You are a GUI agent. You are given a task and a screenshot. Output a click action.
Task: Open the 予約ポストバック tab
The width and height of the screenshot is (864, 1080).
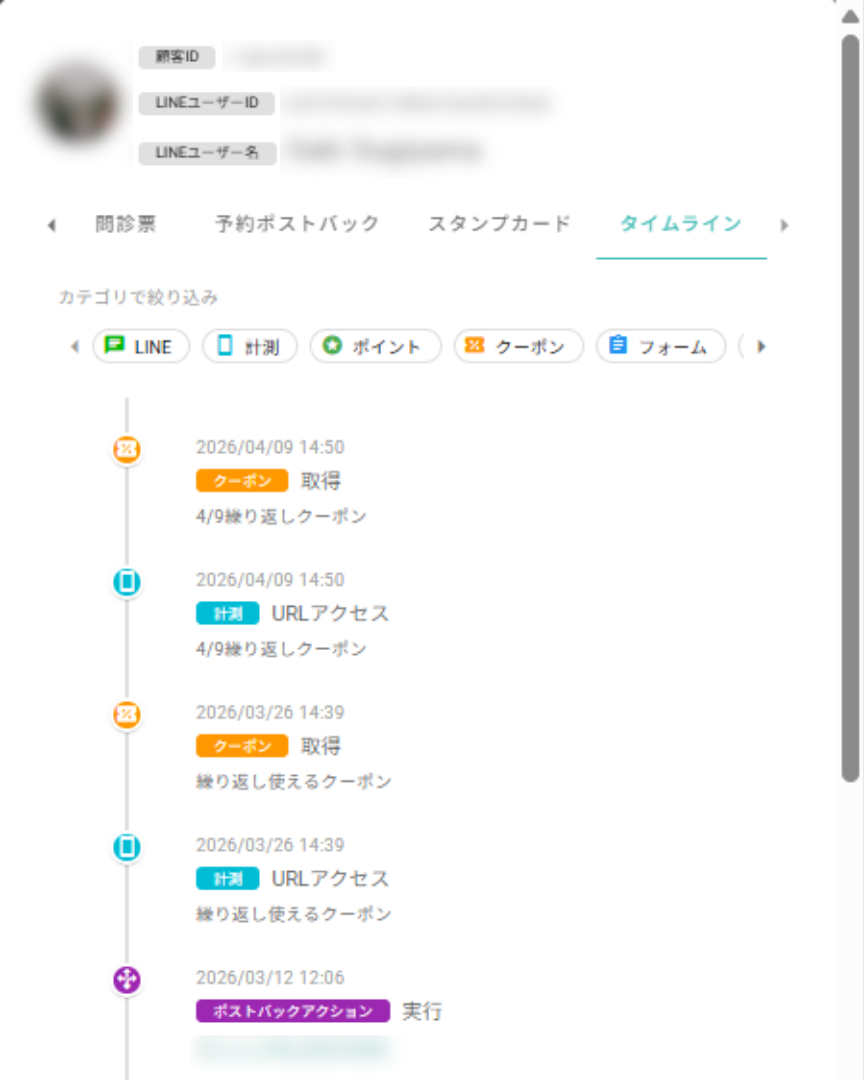tap(297, 224)
